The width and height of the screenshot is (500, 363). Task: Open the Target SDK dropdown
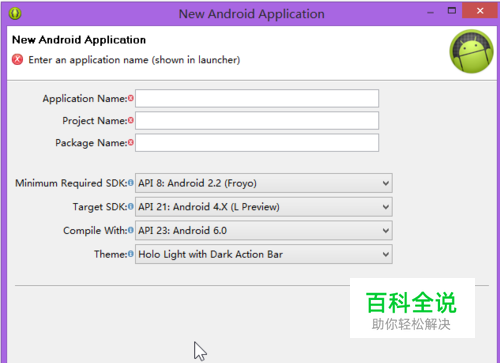(x=264, y=207)
